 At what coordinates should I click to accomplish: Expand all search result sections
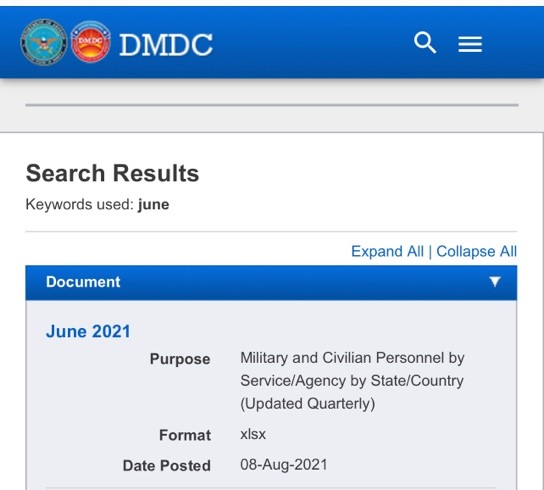pos(387,251)
